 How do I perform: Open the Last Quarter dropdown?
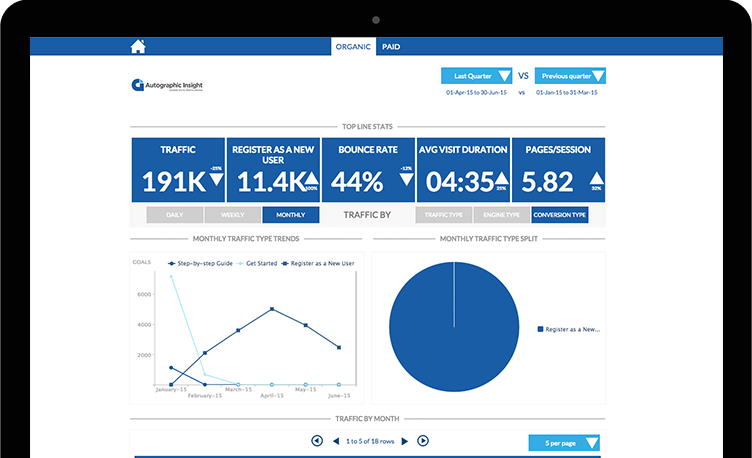point(475,76)
